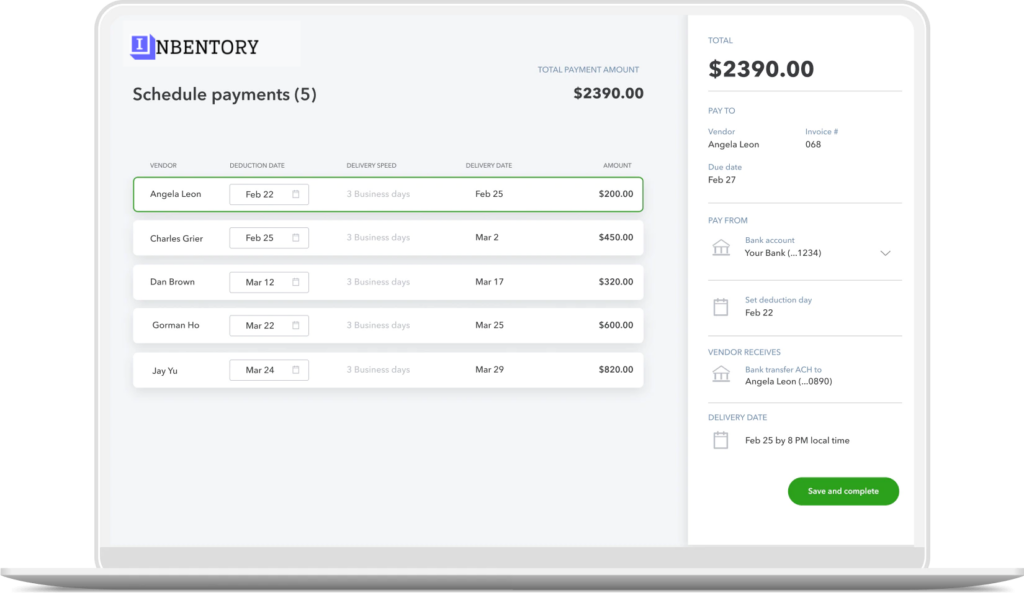Open calendar icon in Angela Leon's deduction date
This screenshot has width=1024, height=595.
click(296, 194)
